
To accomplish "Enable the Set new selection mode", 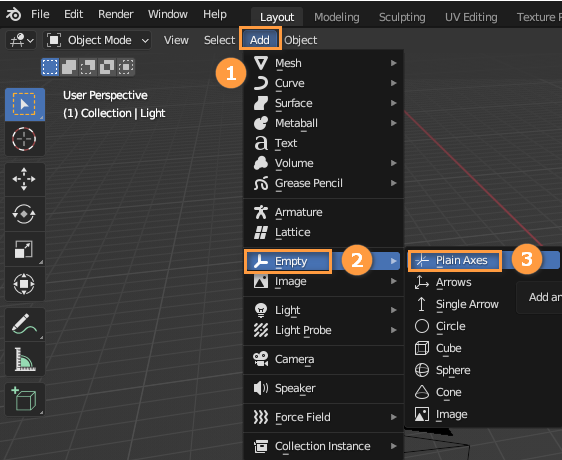I will [x=50, y=67].
